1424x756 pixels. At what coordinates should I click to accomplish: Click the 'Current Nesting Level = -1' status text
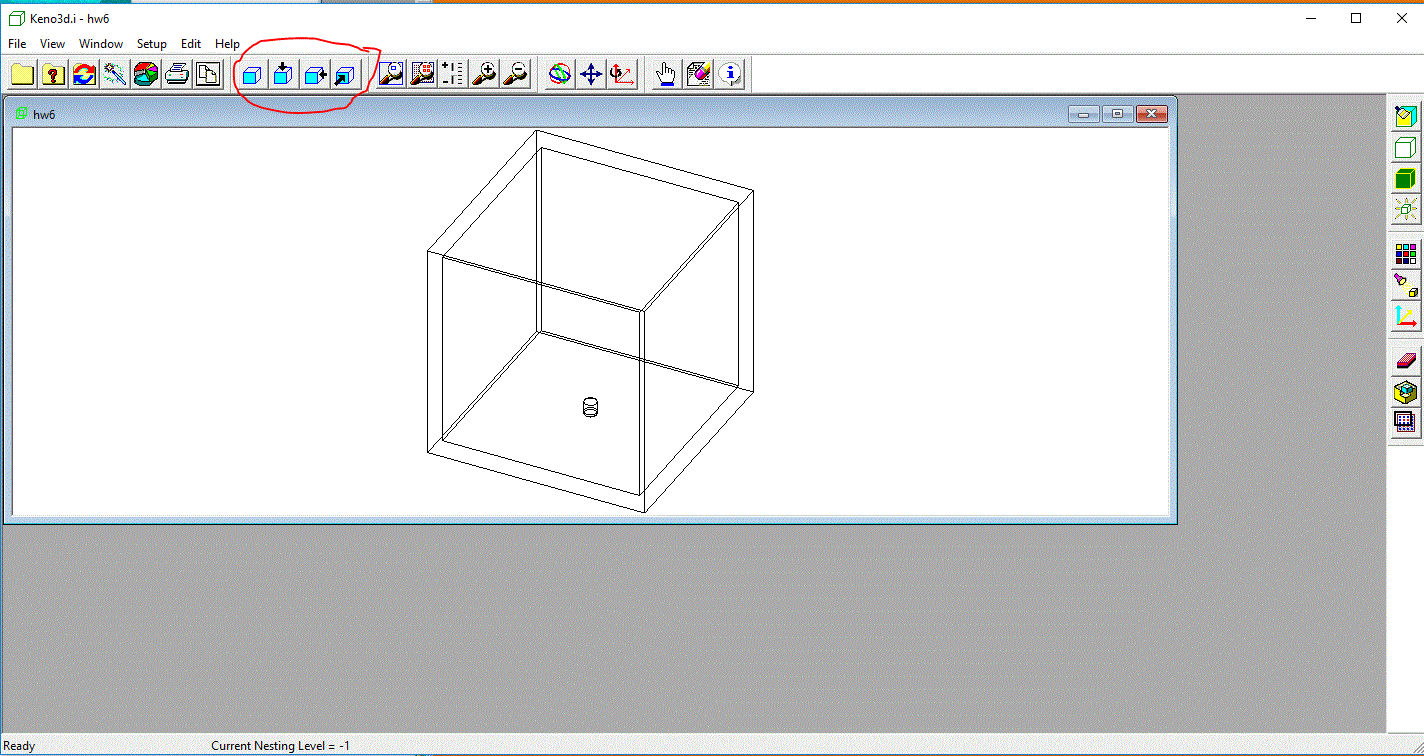pos(281,746)
